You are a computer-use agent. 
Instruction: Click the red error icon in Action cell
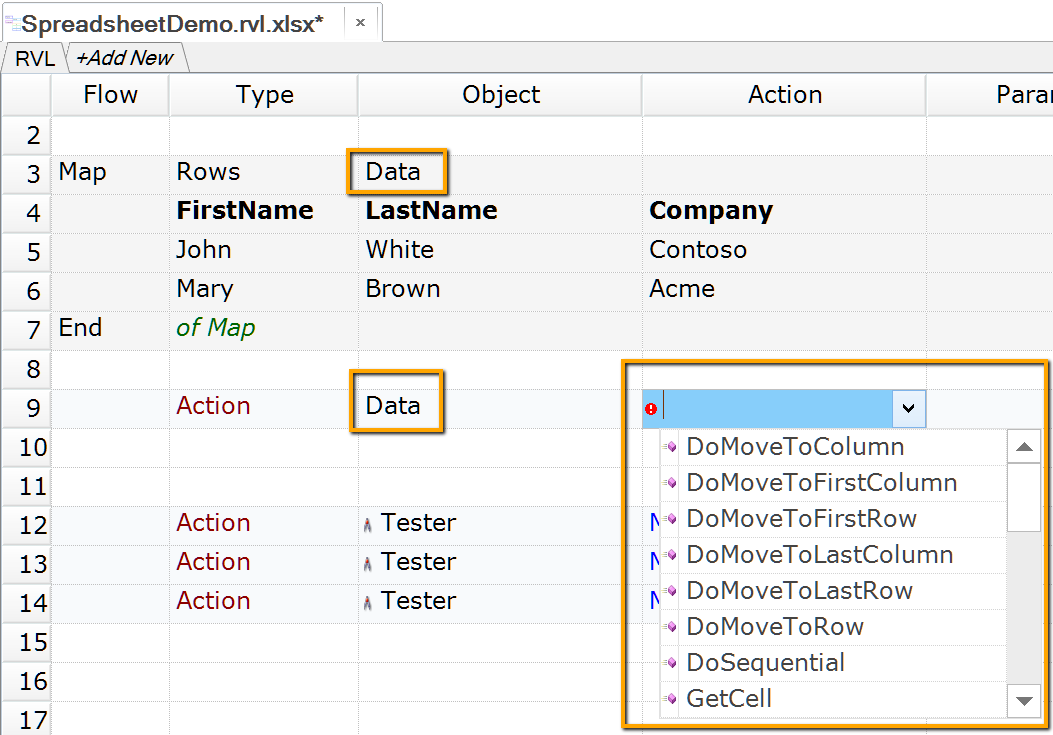(651, 409)
